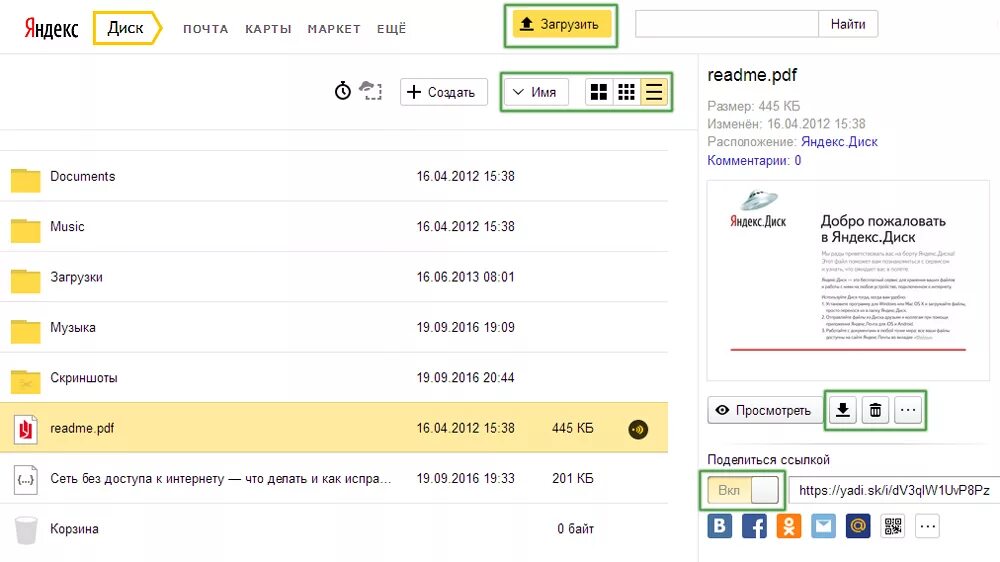Open Маркет in the header
Viewport: 1000px width, 562px height.
pos(334,29)
